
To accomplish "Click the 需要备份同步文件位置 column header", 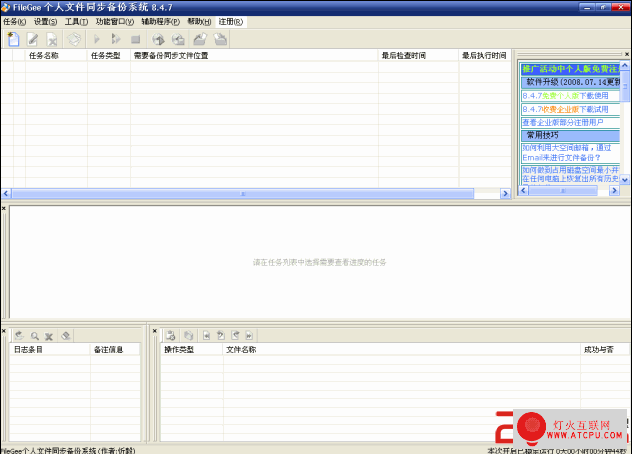I will tap(254, 56).
